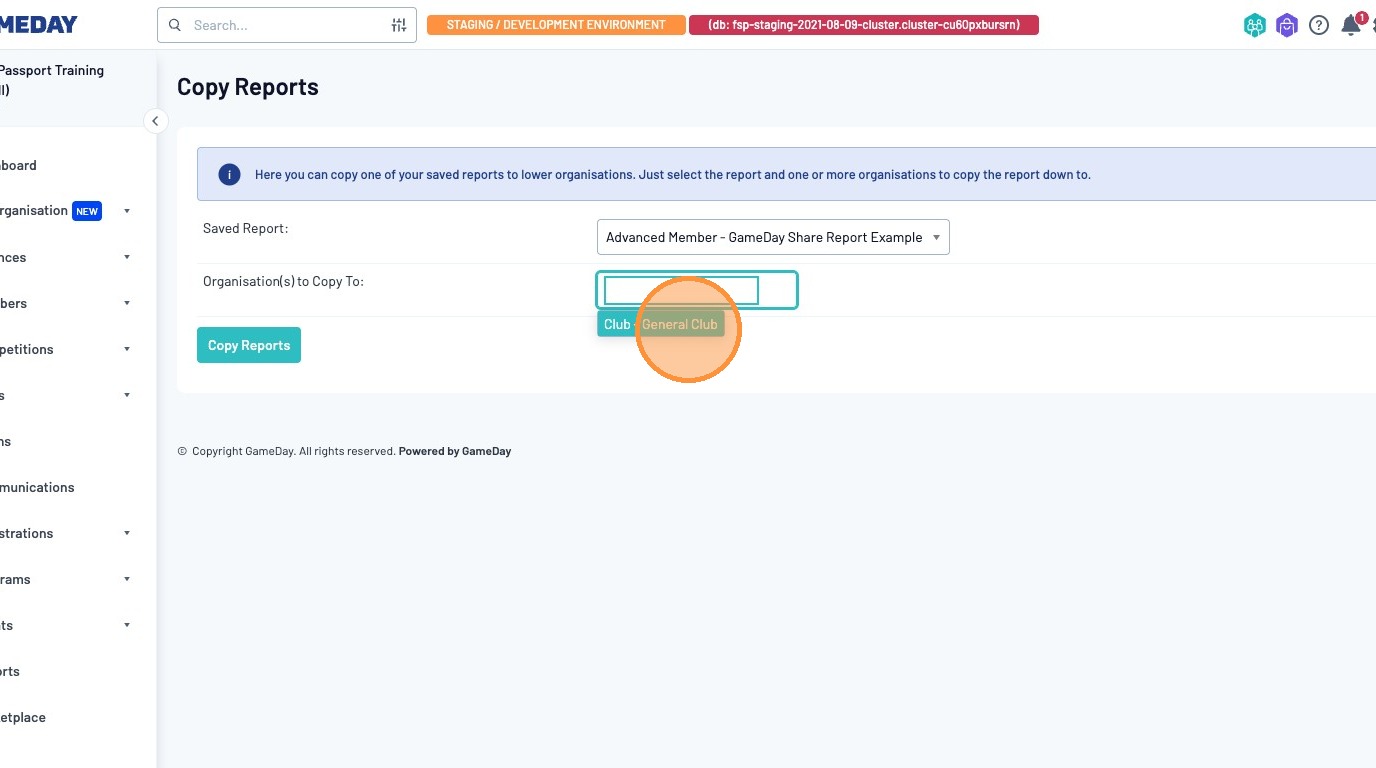Collapse the sidebar with the chevron button
This screenshot has width=1376, height=768.
coord(155,121)
